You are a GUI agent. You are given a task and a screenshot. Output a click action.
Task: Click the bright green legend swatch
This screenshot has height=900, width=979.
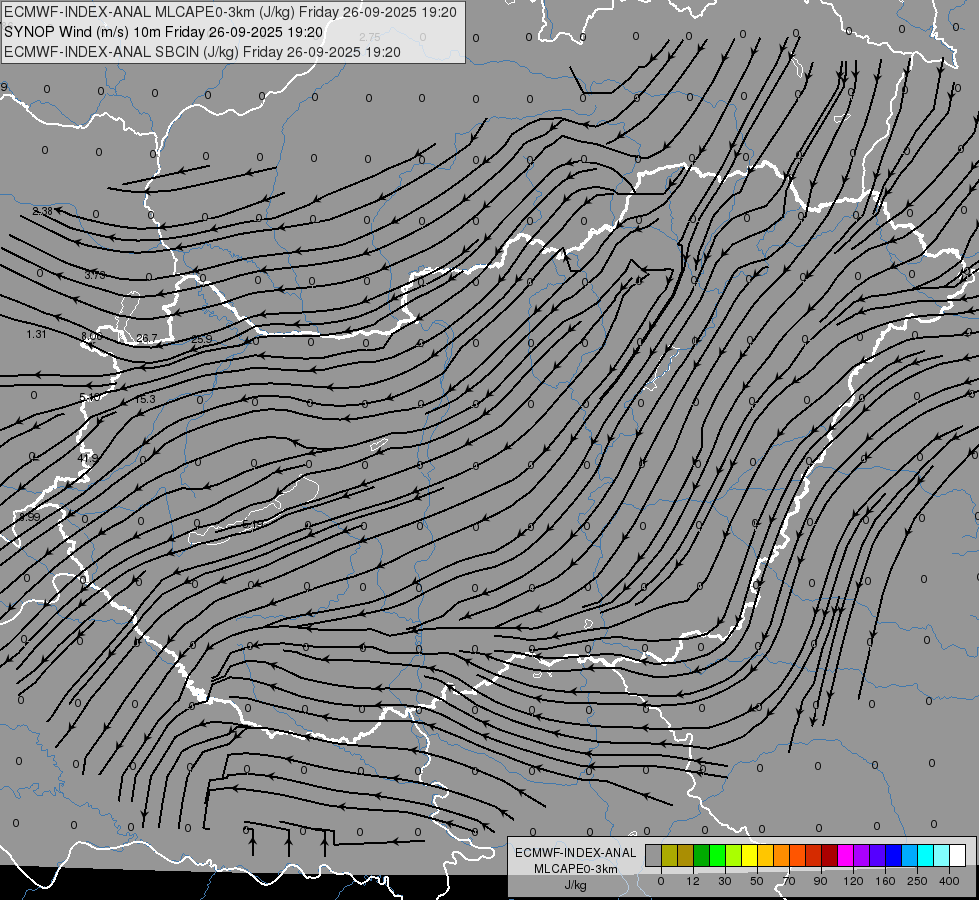pyautogui.click(x=717, y=855)
